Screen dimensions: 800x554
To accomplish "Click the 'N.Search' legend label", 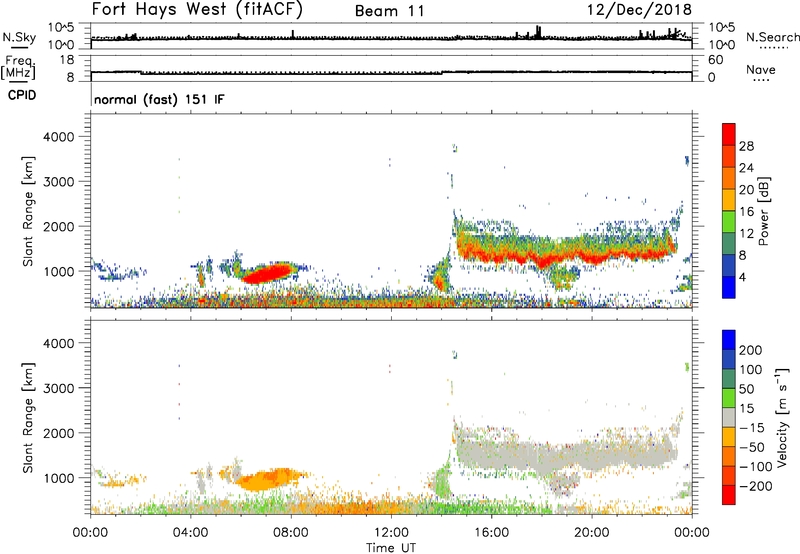I will coord(772,37).
